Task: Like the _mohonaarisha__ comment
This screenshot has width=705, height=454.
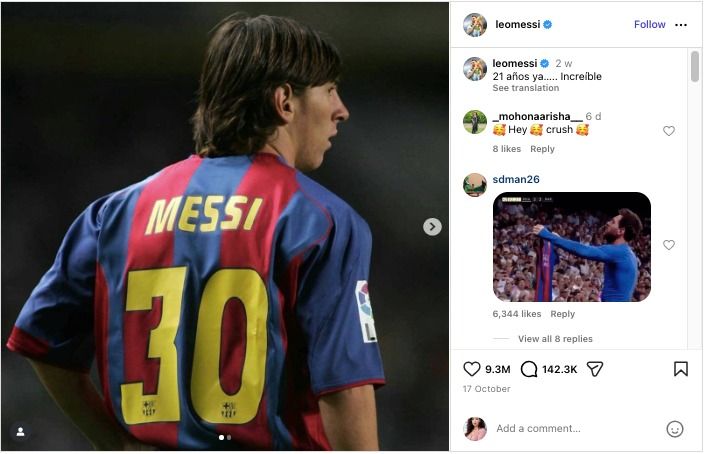Action: (669, 131)
